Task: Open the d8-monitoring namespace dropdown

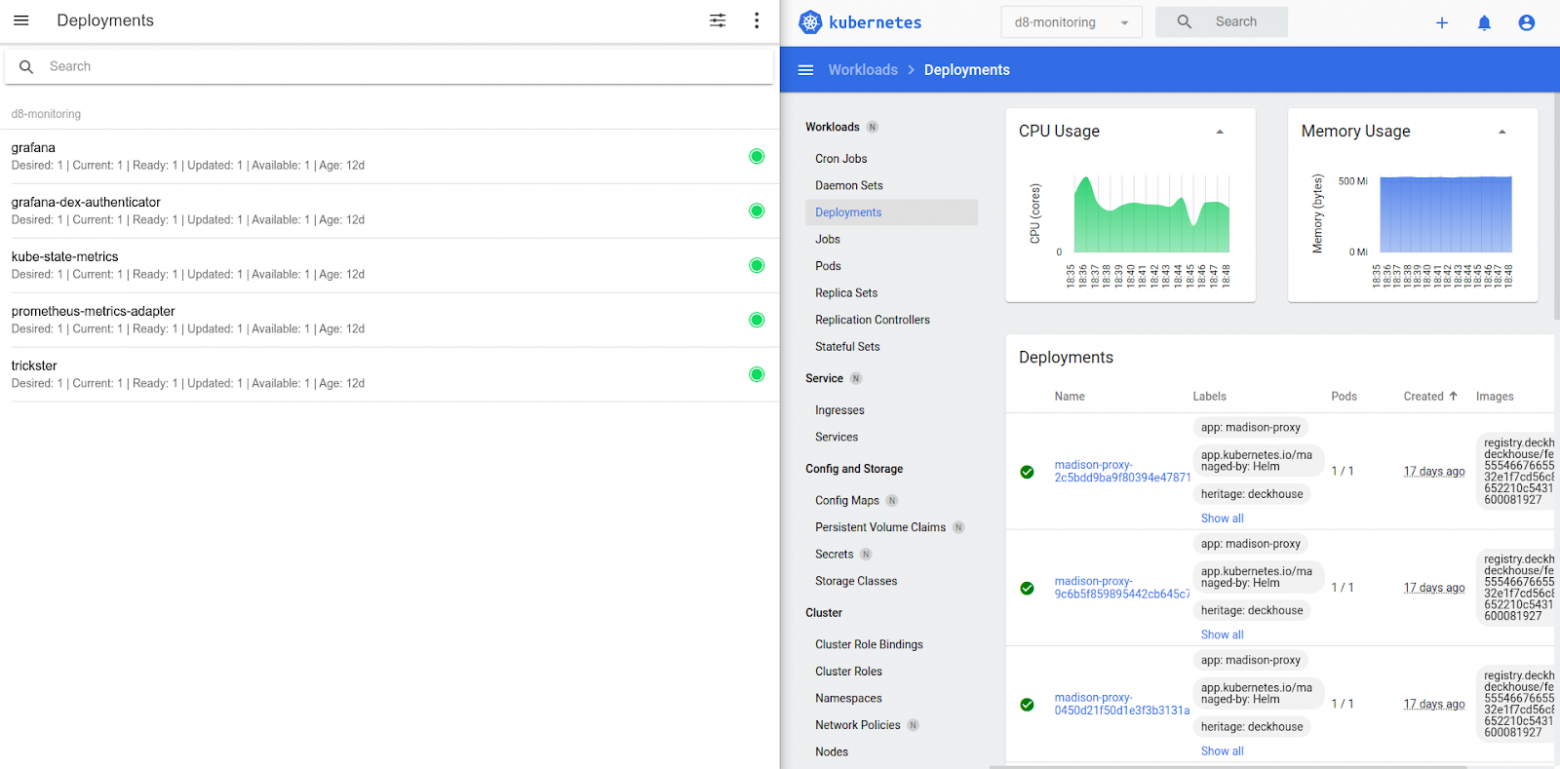Action: 1071,23
